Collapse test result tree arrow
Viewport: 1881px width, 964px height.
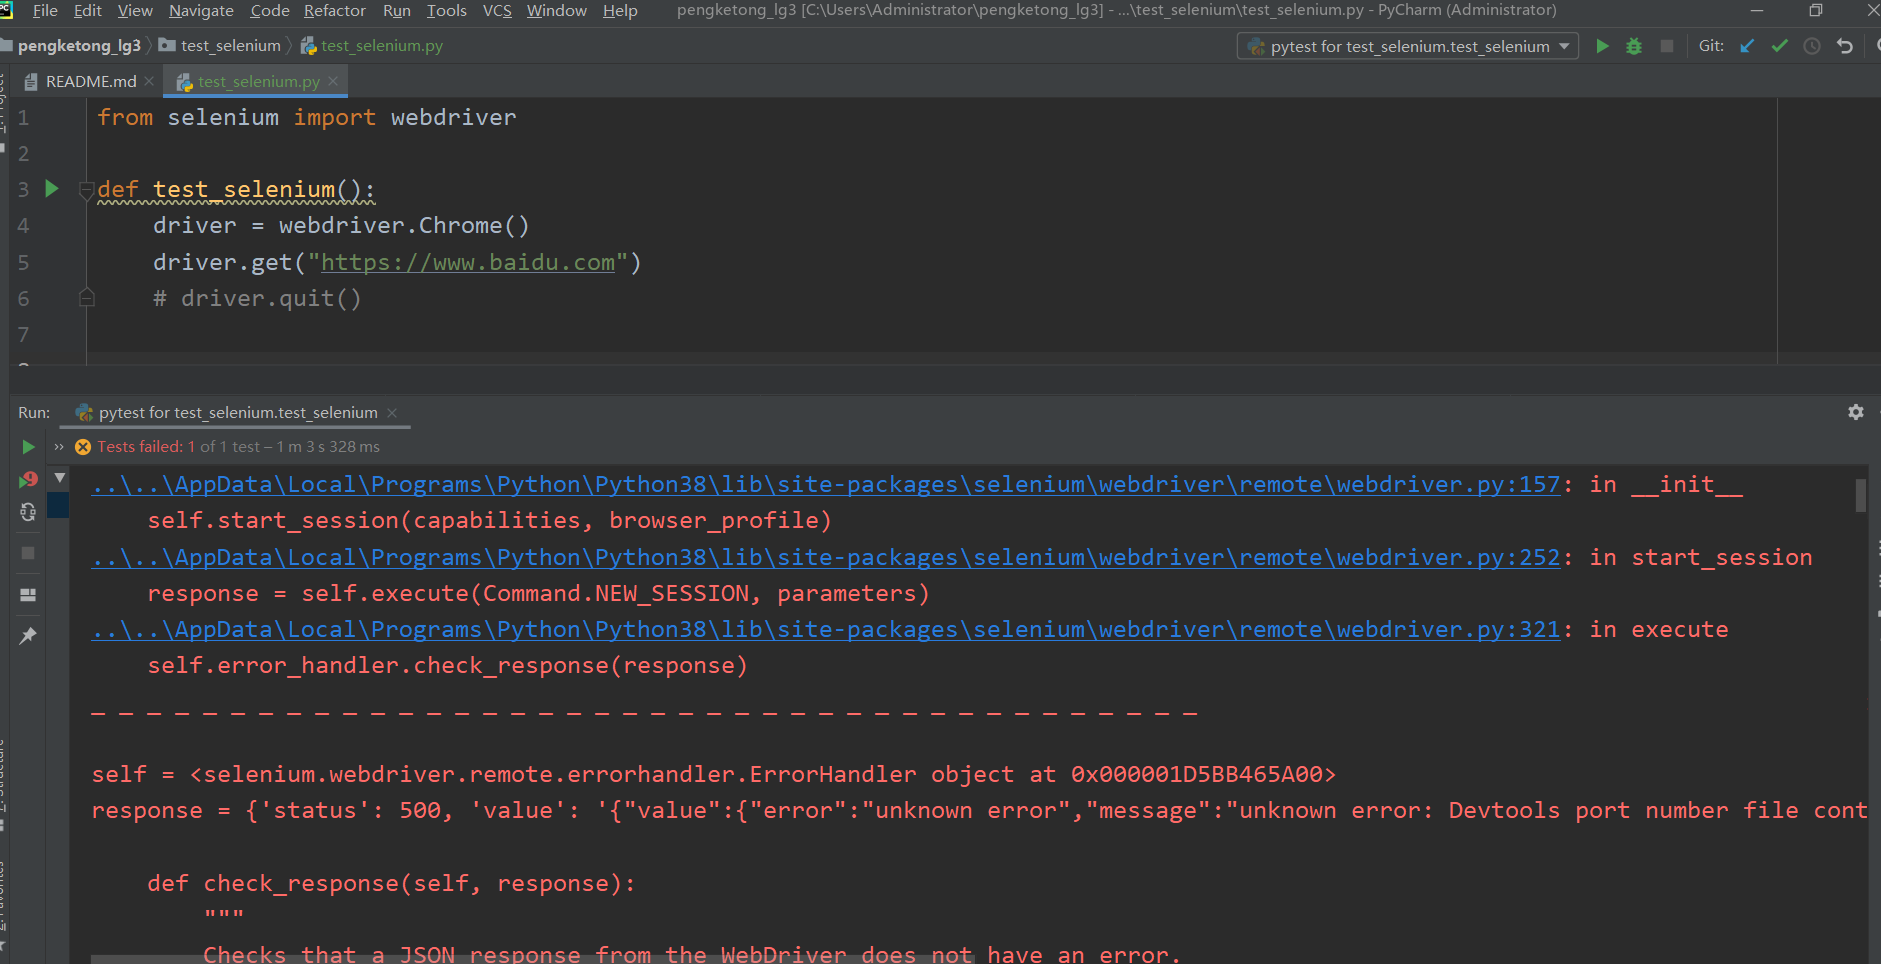click(60, 478)
